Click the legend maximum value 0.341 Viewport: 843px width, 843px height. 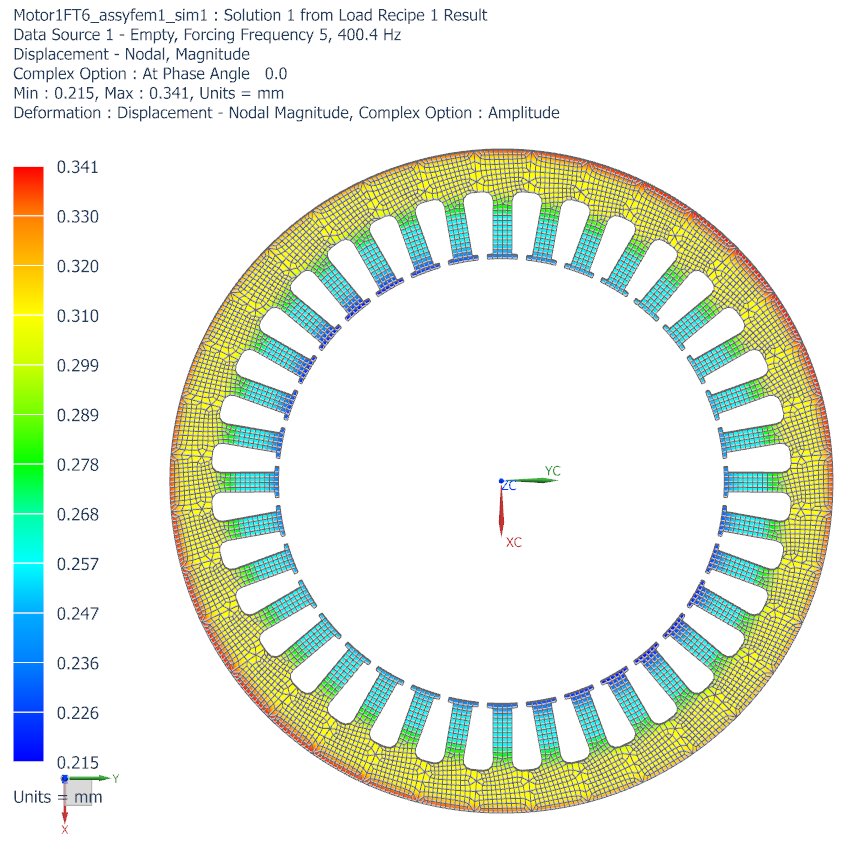77,167
